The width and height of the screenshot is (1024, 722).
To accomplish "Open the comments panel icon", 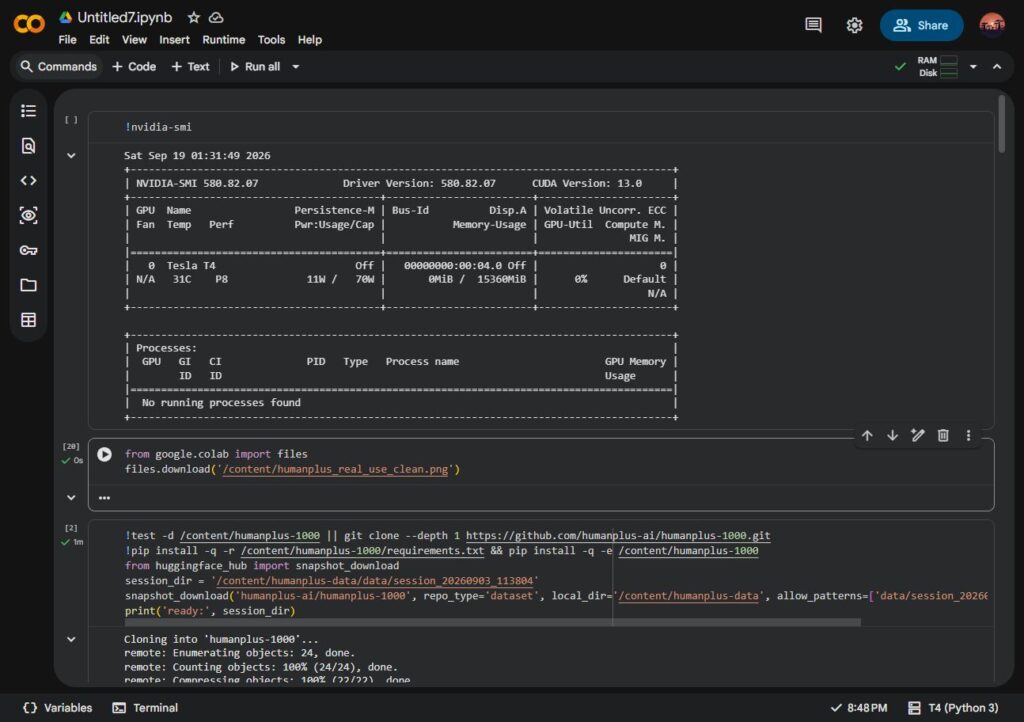I will (x=813, y=25).
